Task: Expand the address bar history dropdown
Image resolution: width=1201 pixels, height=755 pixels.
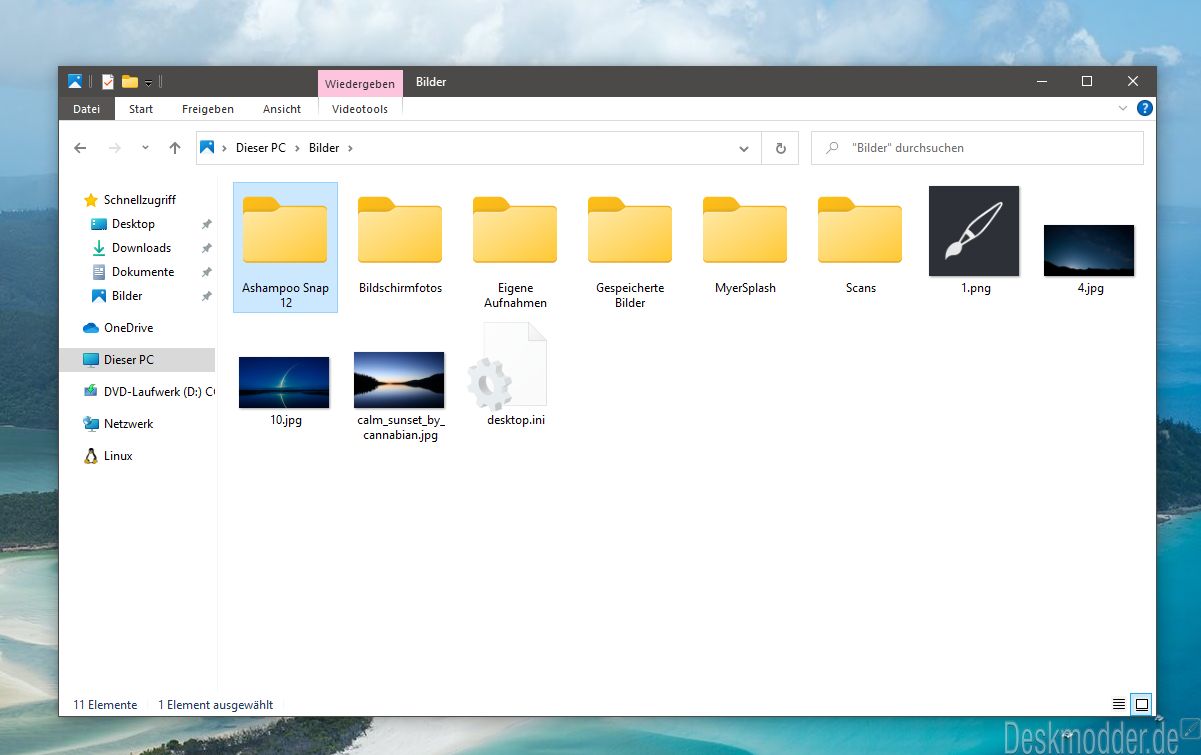Action: tap(744, 148)
